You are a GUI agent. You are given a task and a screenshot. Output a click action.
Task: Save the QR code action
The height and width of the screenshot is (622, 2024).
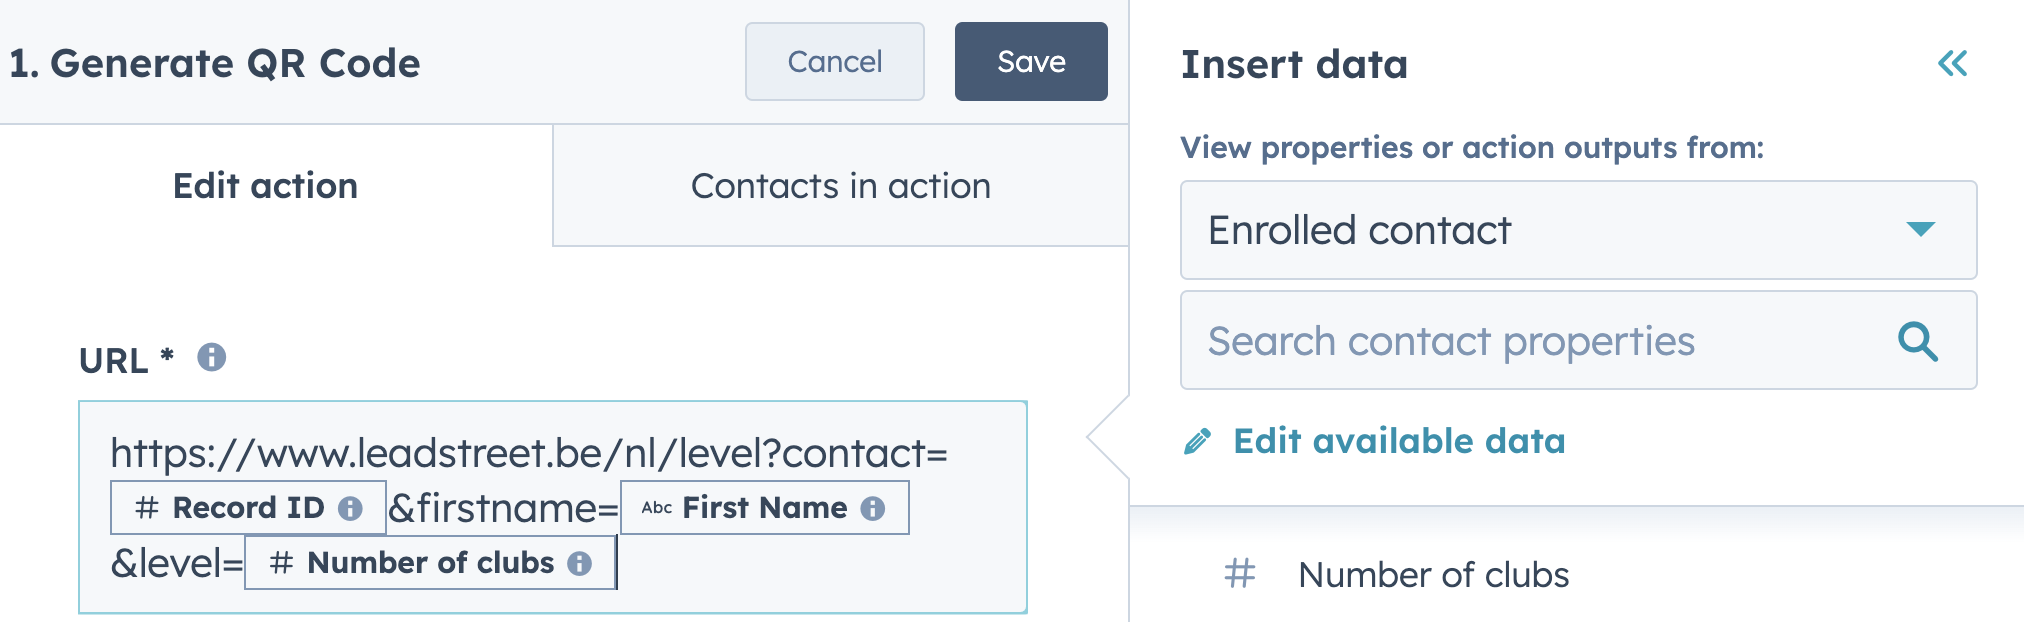point(1031,62)
